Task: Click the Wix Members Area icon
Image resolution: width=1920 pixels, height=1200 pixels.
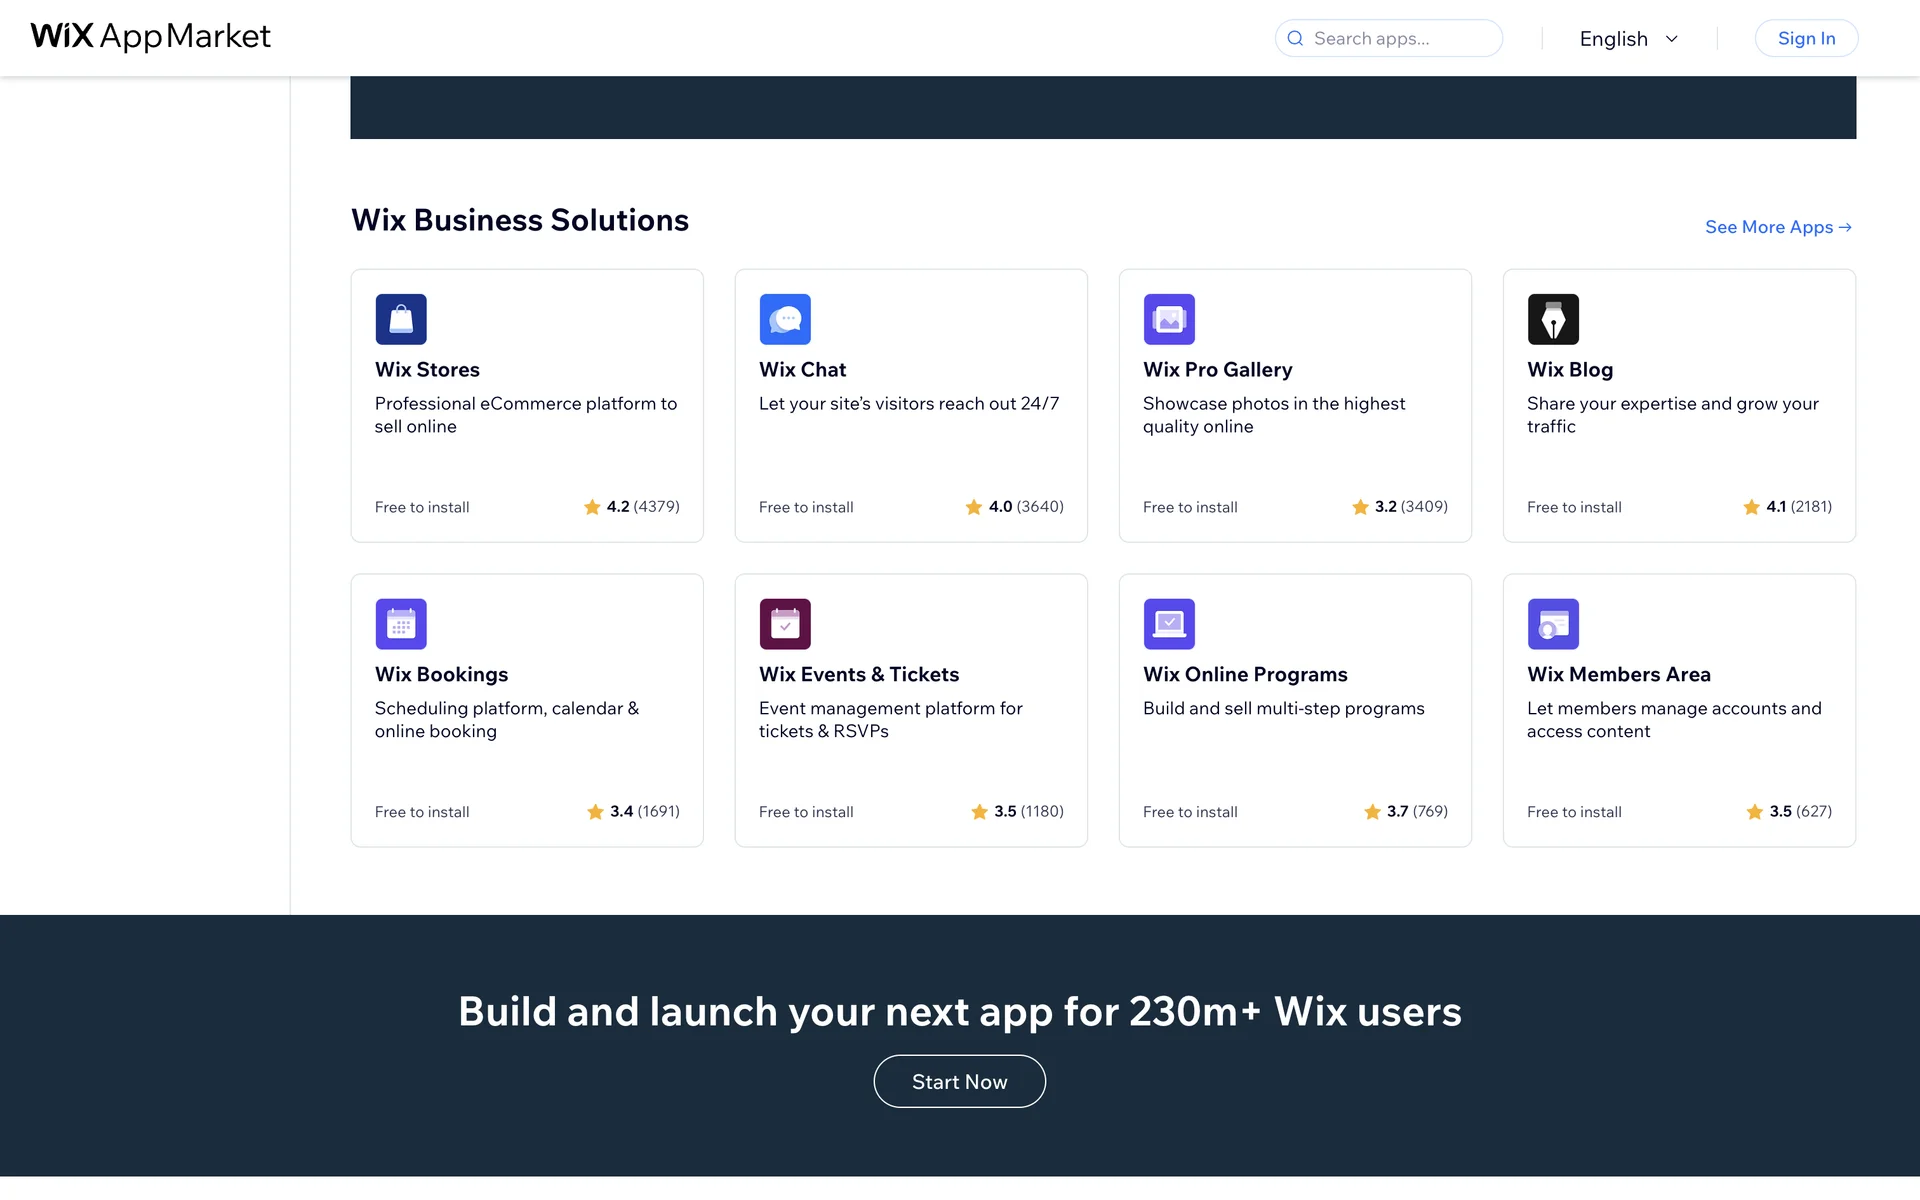Action: click(1553, 624)
